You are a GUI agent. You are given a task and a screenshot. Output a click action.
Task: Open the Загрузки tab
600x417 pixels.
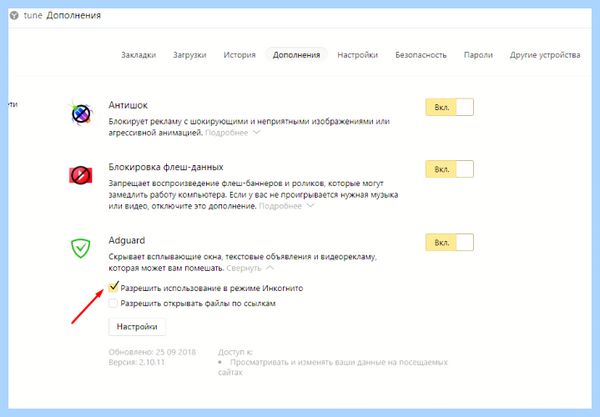pos(189,55)
